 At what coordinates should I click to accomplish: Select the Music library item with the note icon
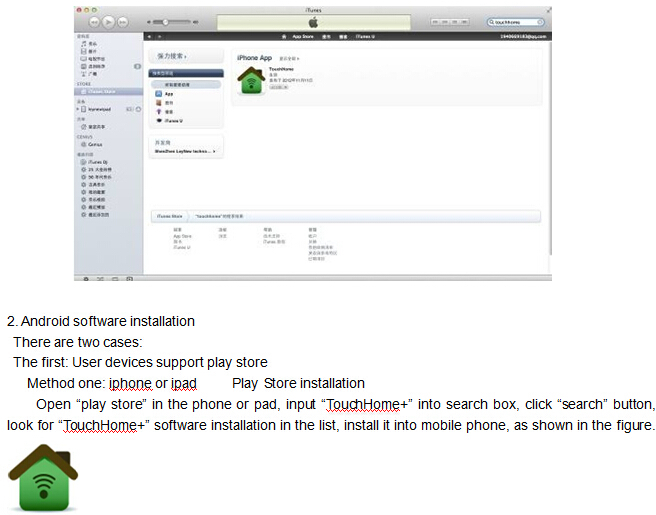pyautogui.click(x=89, y=44)
